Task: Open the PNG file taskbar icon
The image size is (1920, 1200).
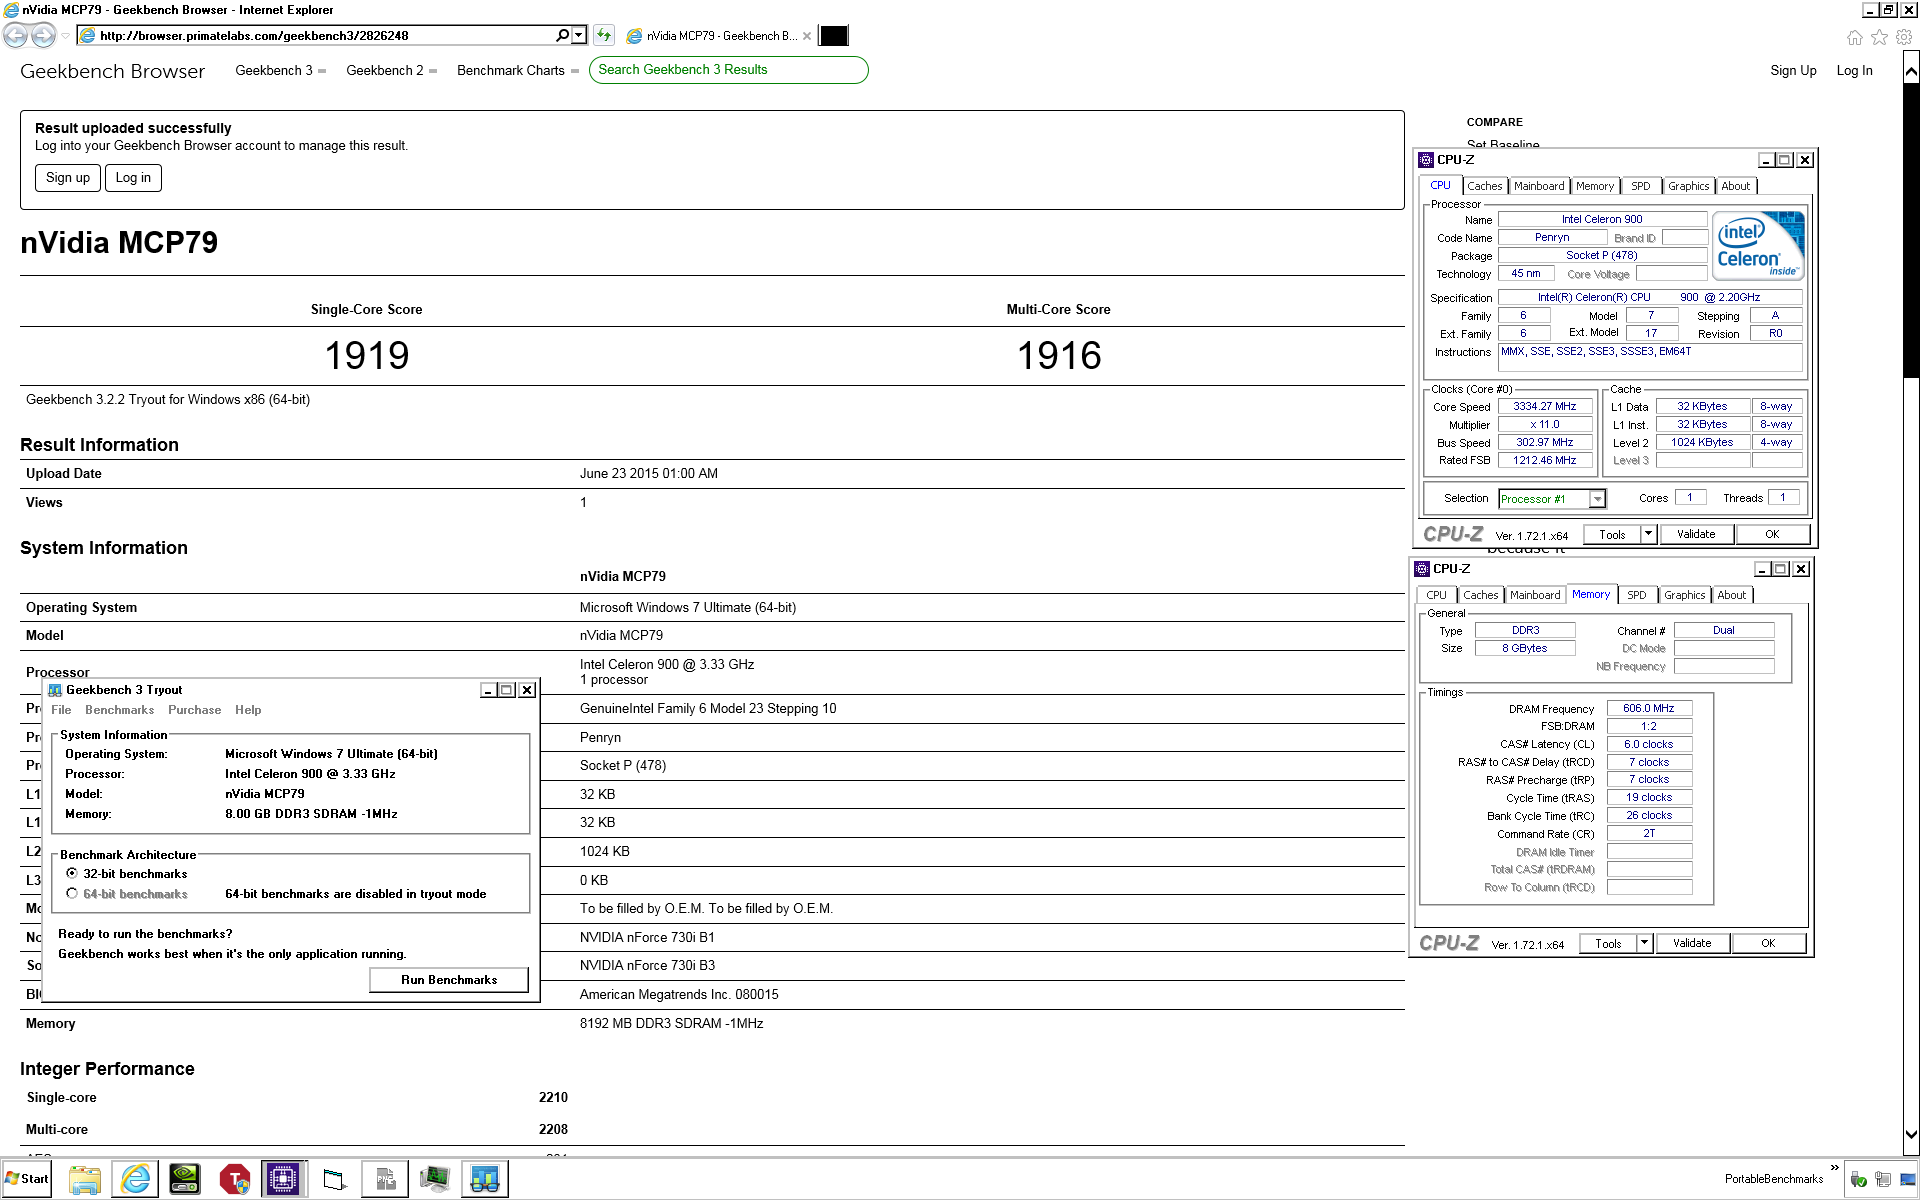Action: (x=385, y=1179)
